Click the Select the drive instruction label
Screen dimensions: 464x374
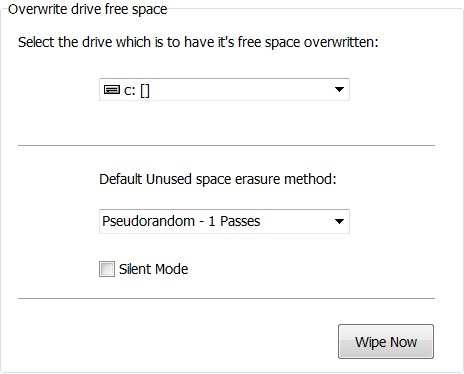[x=198, y=42]
